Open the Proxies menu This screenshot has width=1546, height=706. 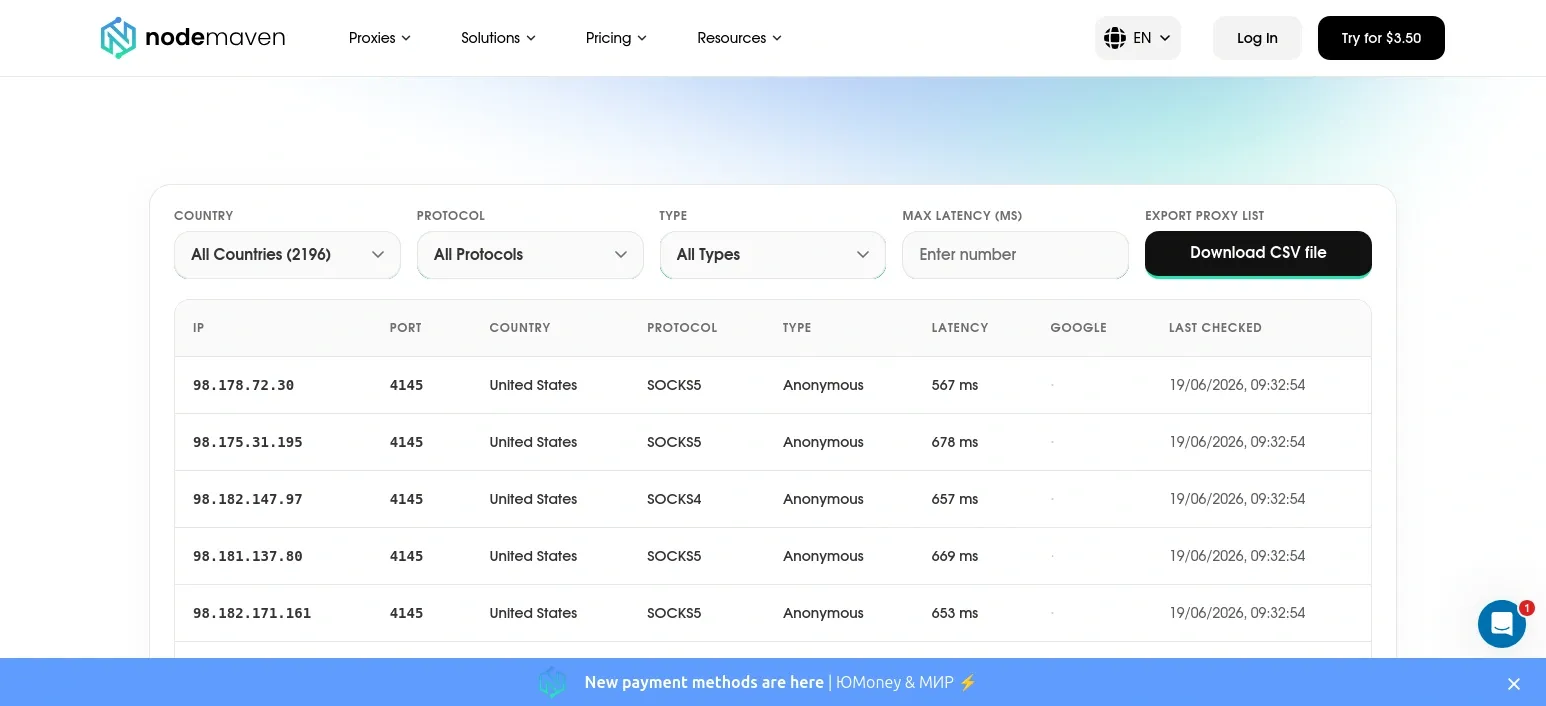click(x=380, y=38)
